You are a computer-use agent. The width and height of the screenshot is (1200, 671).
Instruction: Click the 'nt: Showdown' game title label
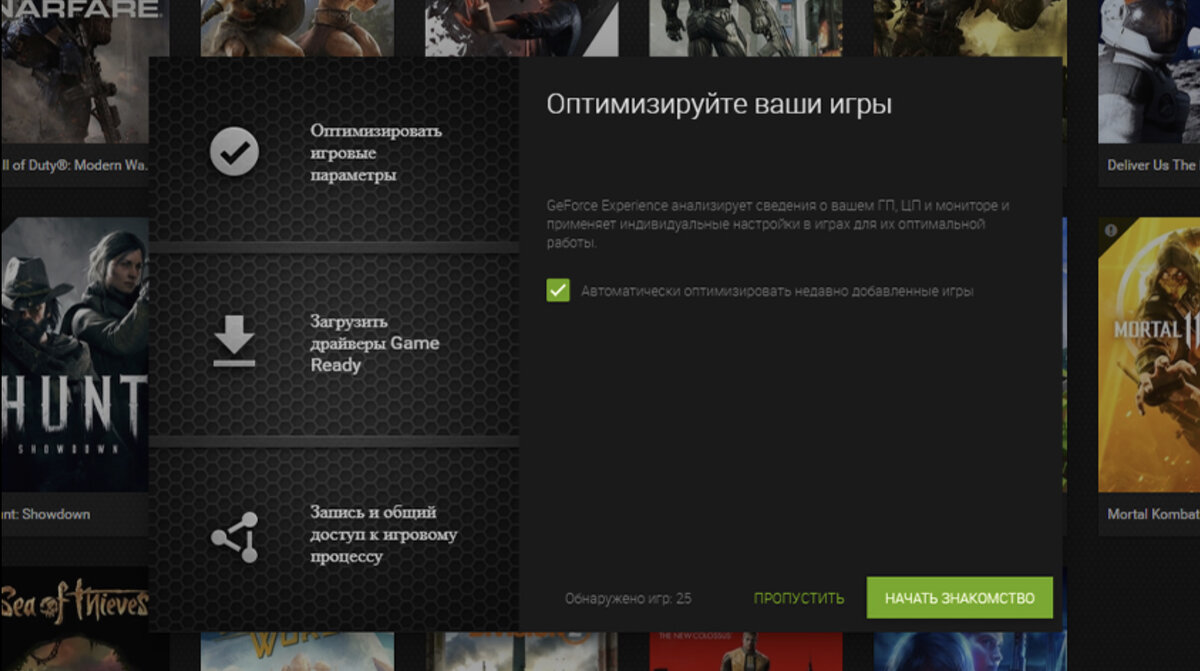46,514
